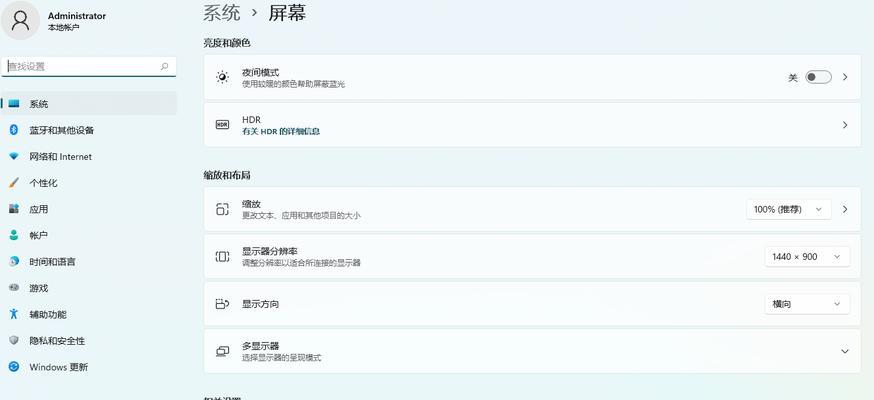Click the gamepad icon beside 游戏
The width and height of the screenshot is (874, 400).
tap(14, 287)
